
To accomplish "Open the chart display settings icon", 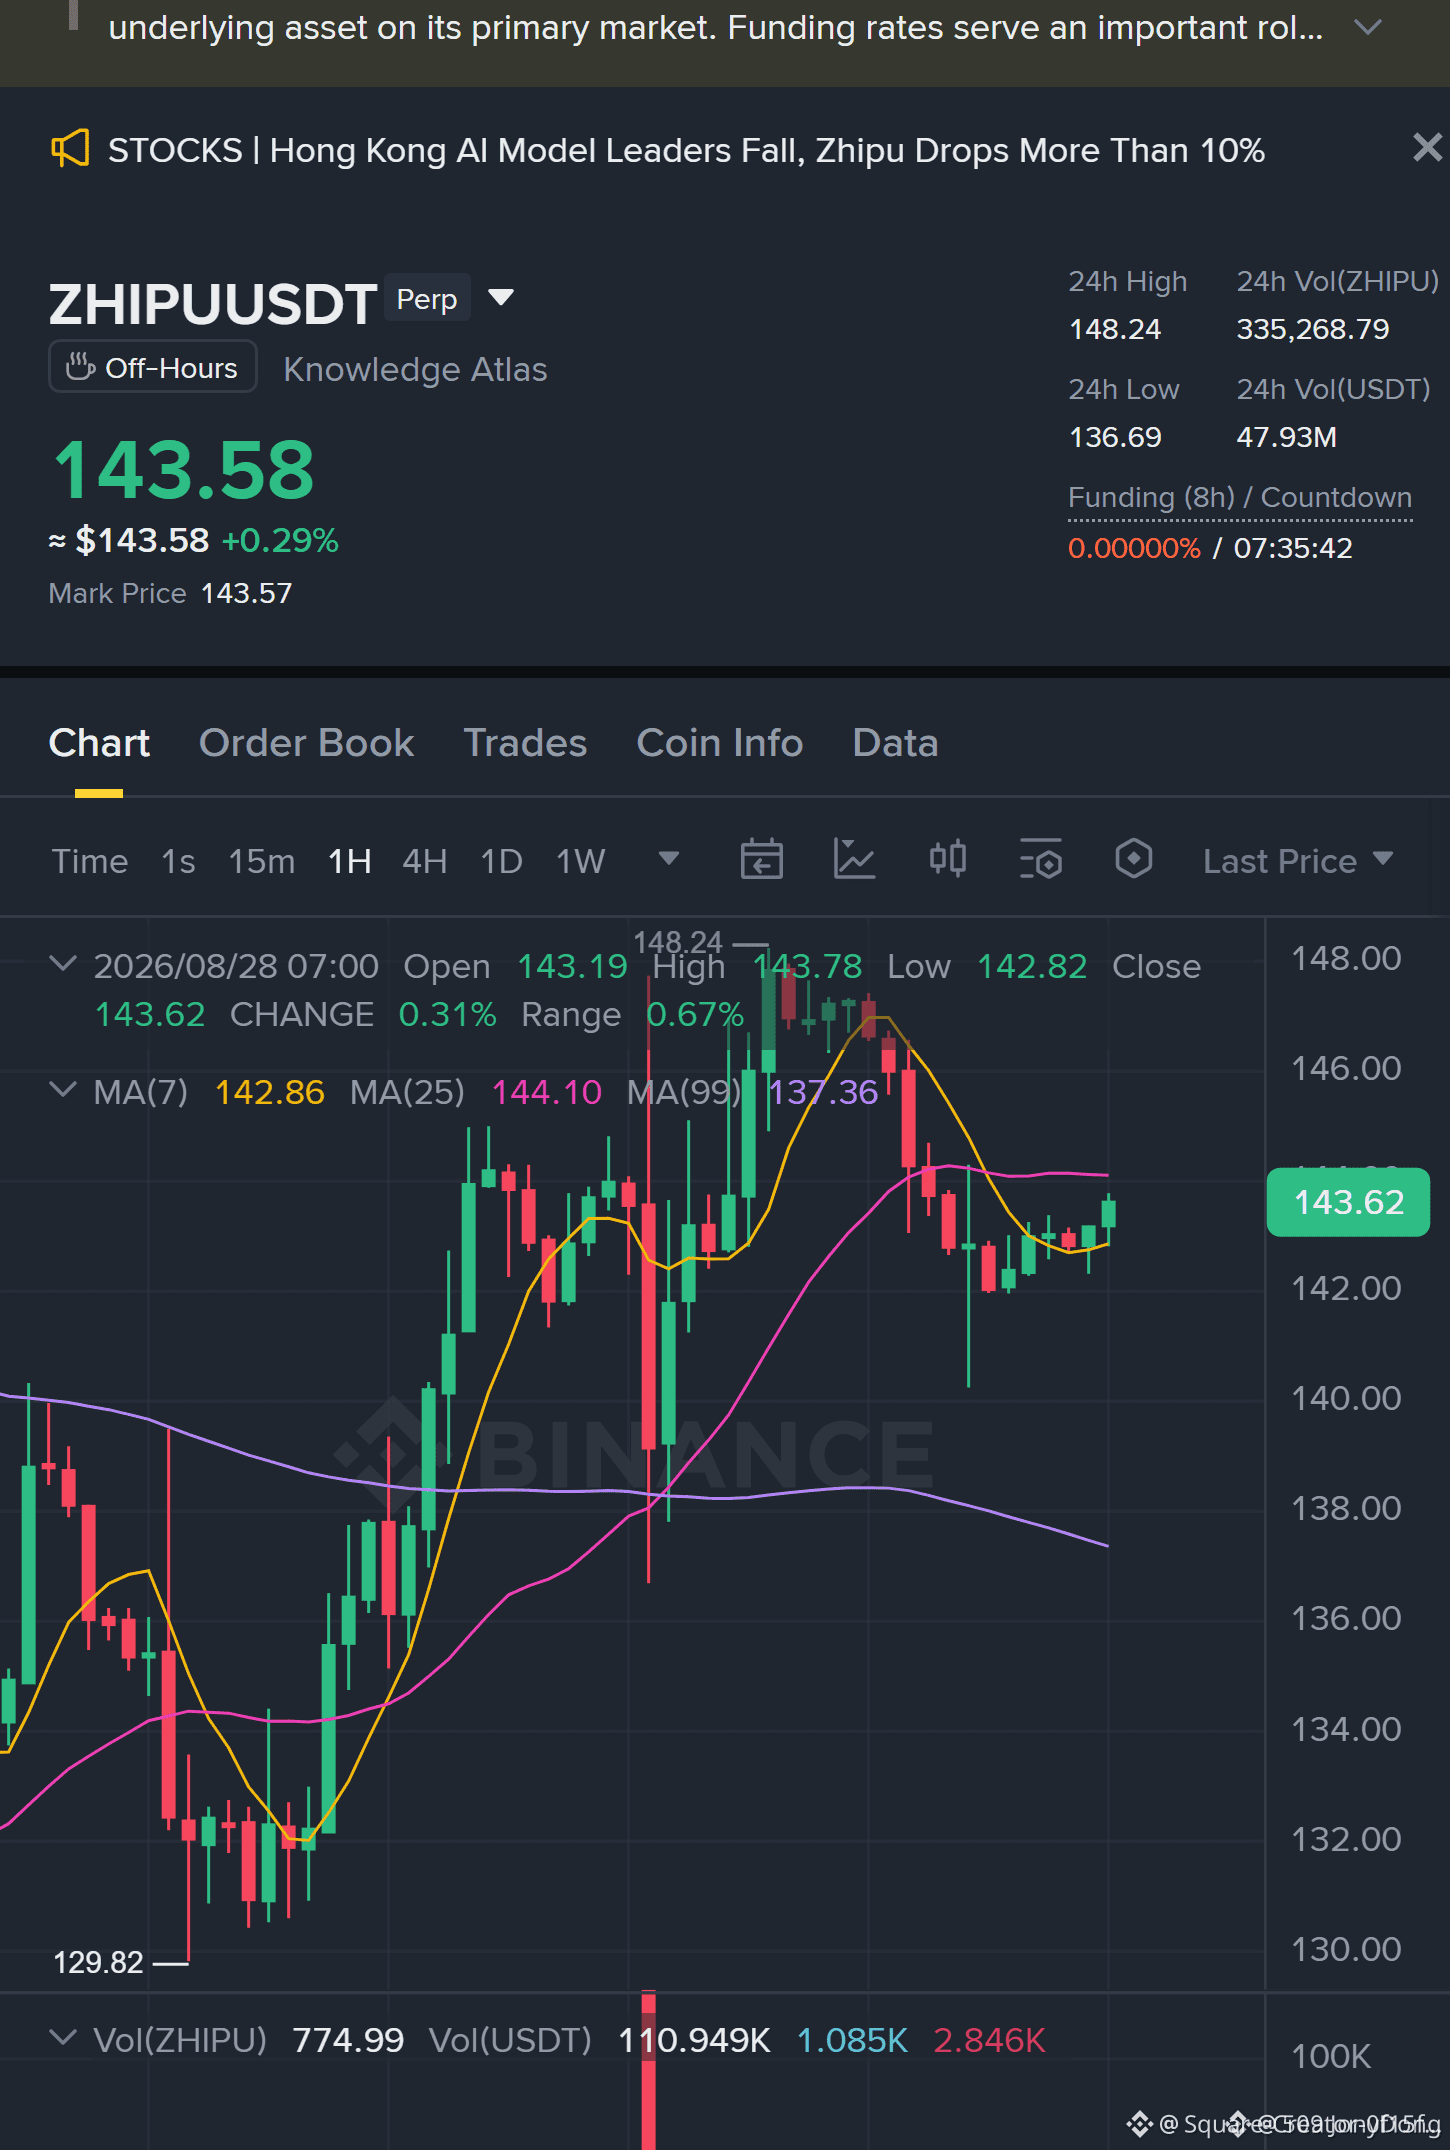I will pyautogui.click(x=1040, y=860).
